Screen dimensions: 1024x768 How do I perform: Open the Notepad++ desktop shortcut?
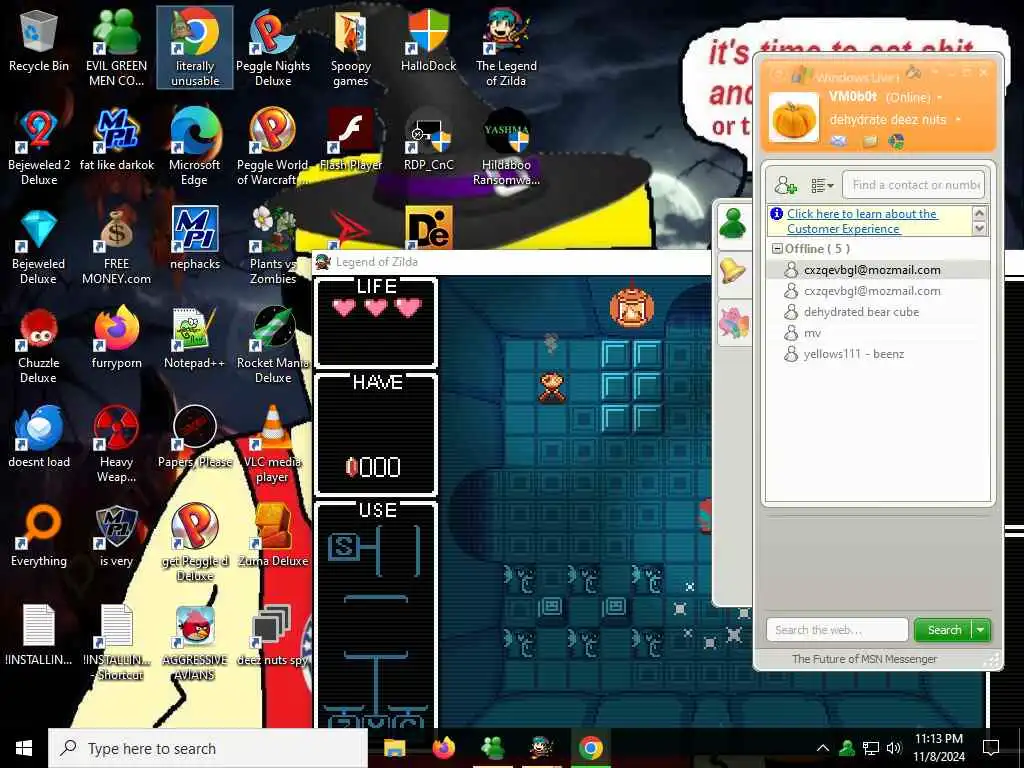[x=195, y=338]
